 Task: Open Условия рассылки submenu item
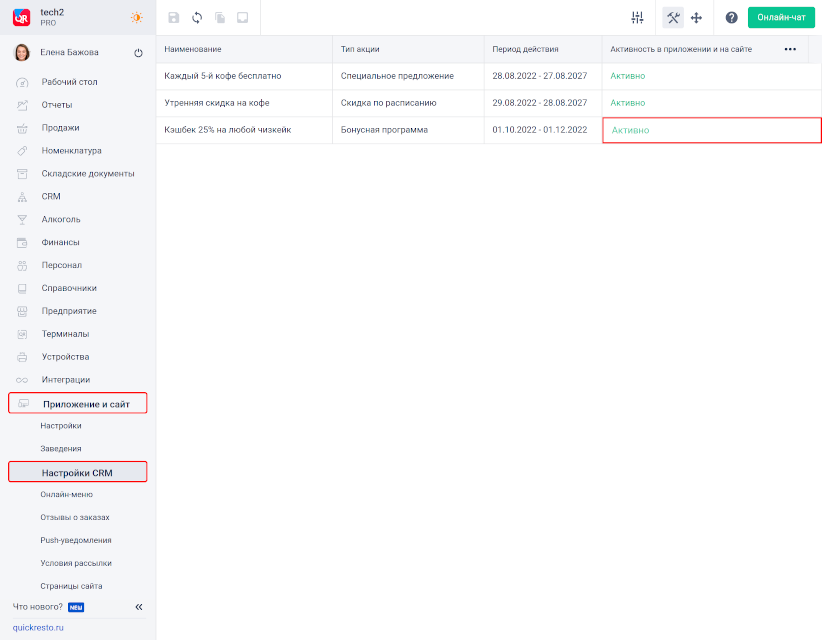tap(76, 563)
